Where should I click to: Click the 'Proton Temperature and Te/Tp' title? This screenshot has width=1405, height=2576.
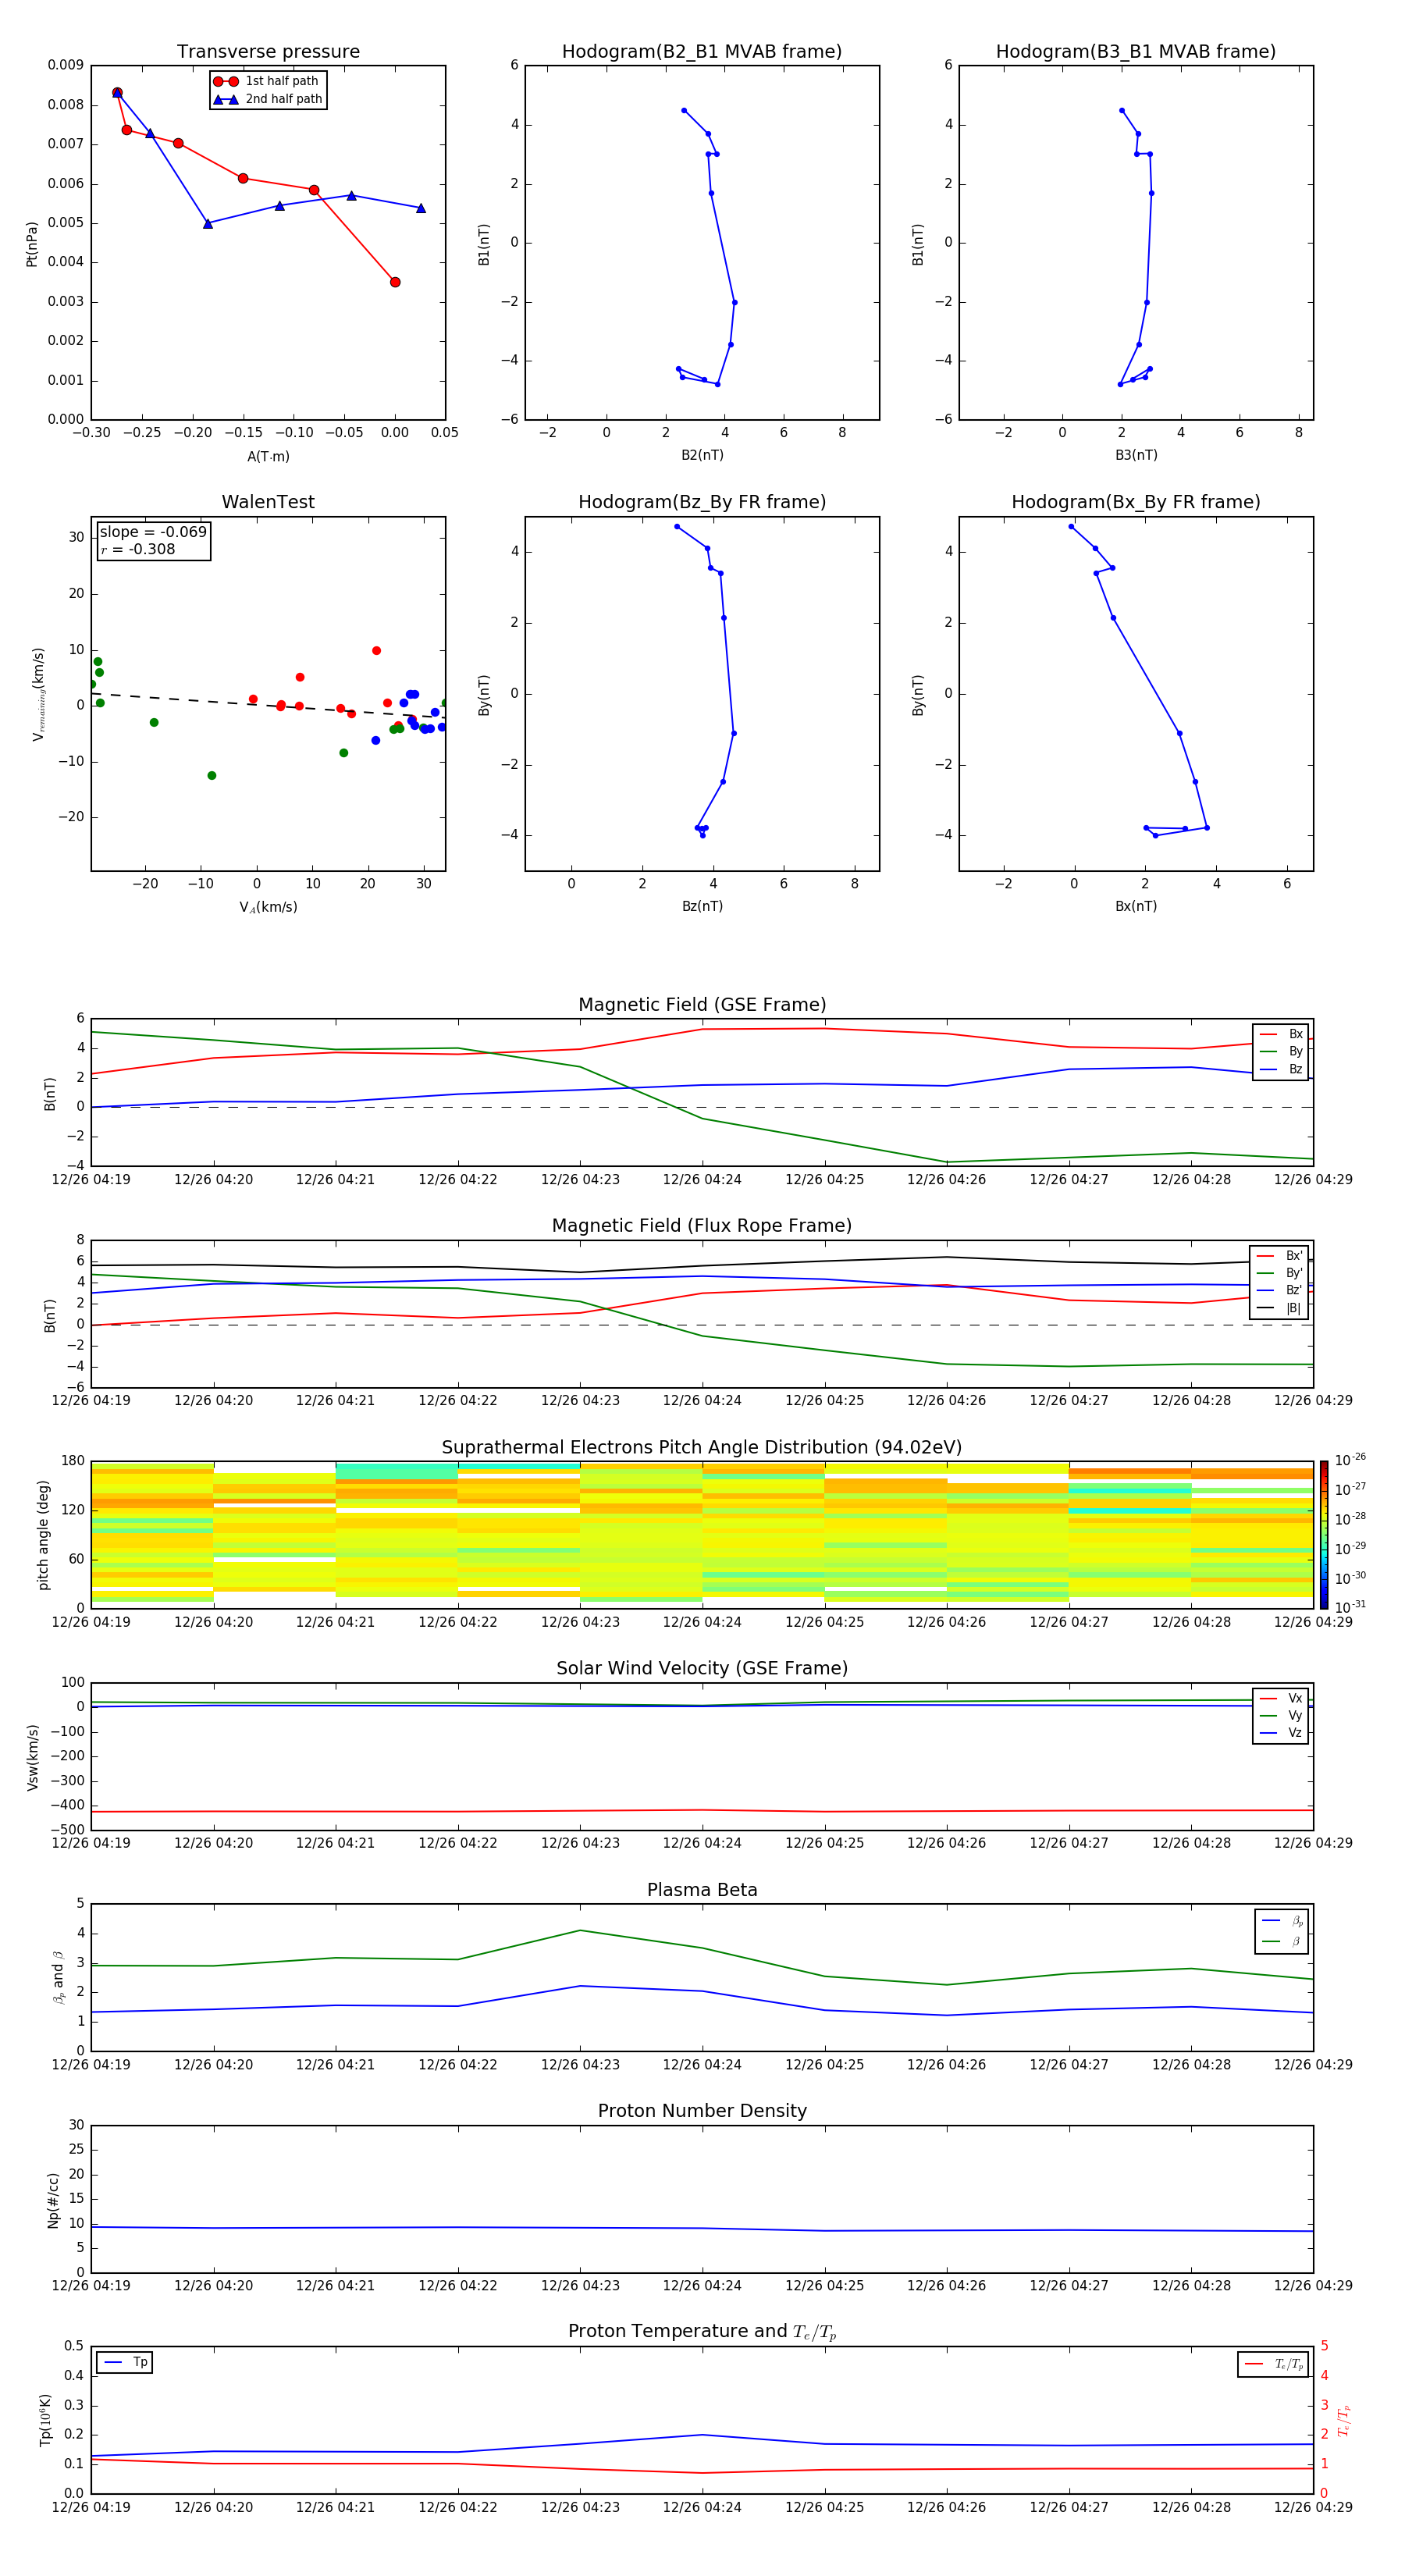tap(702, 2332)
